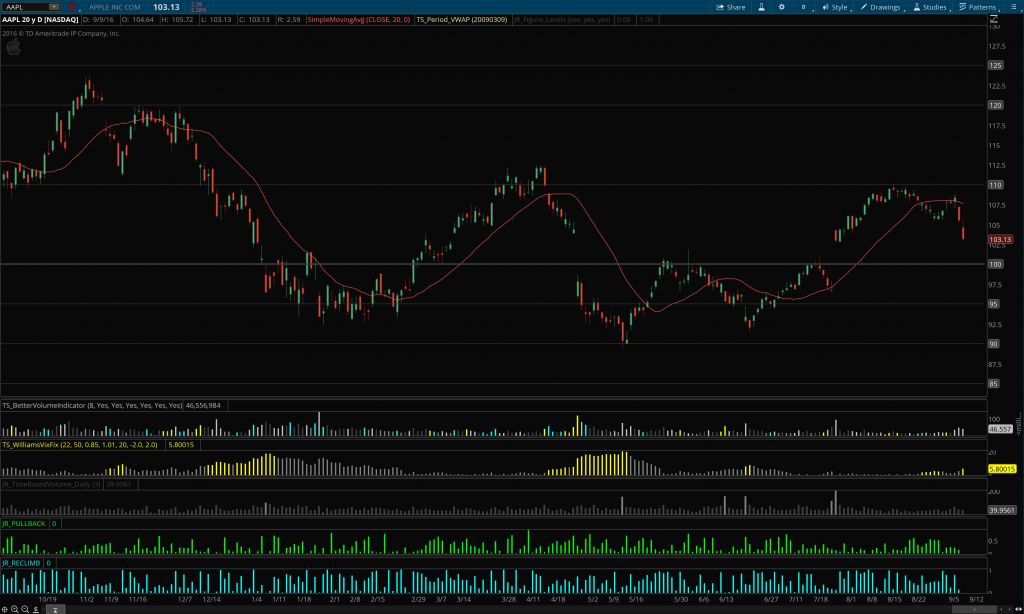Click the crosshair pan tool icon
Viewport: 1024px width, 614px height.
pos(5,609)
